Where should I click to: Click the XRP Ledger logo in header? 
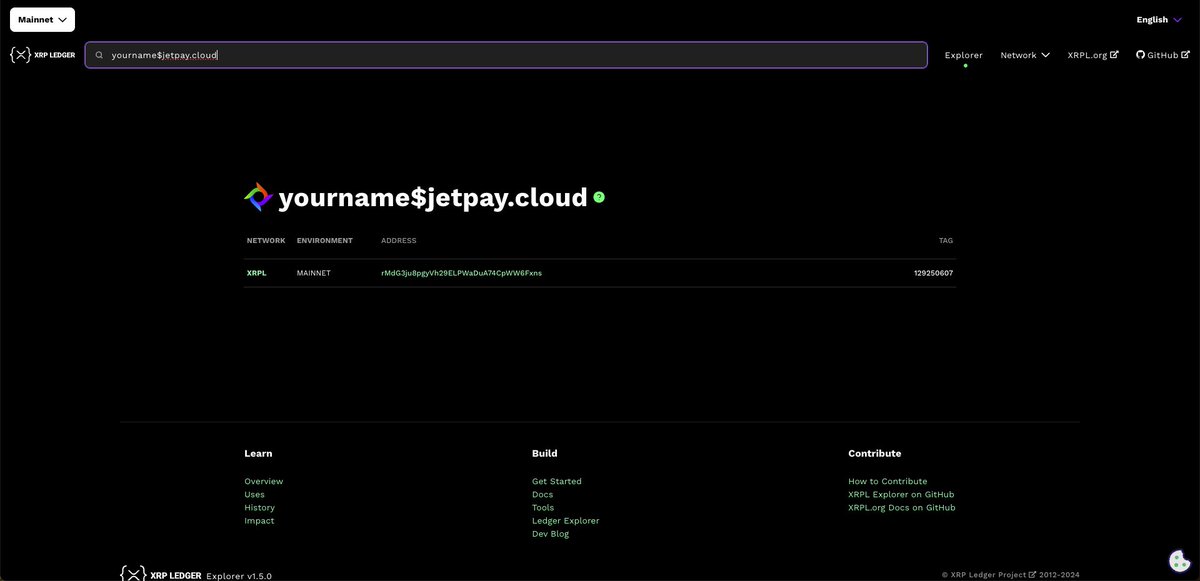pos(43,55)
